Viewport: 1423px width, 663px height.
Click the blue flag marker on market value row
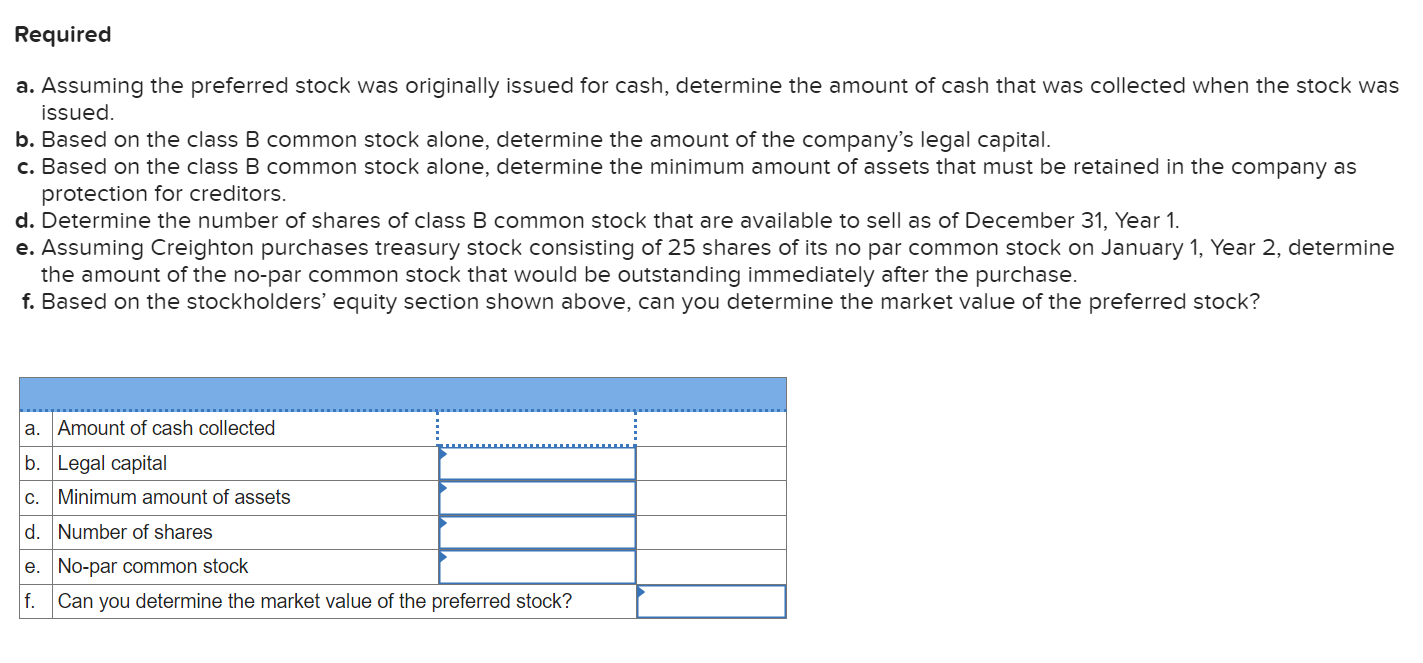point(642,592)
